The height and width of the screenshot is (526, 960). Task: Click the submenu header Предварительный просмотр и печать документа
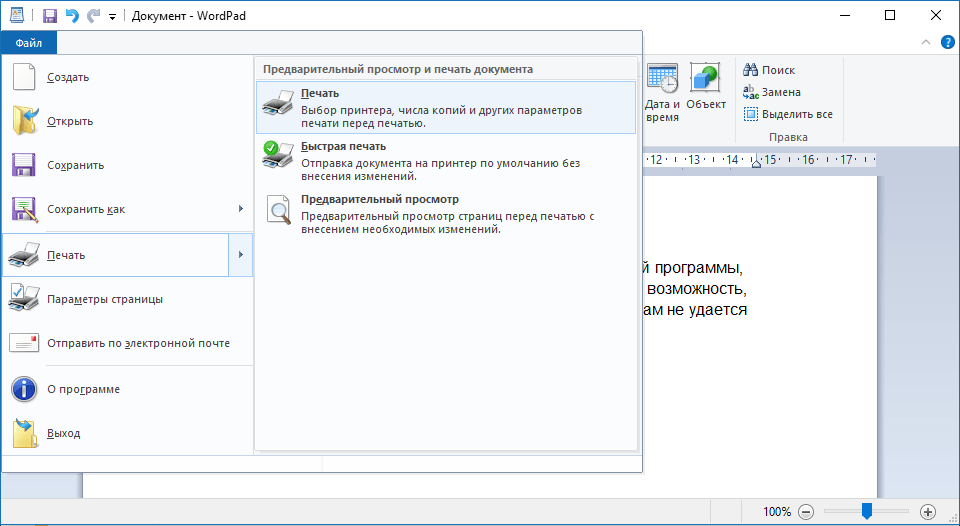tap(398, 69)
